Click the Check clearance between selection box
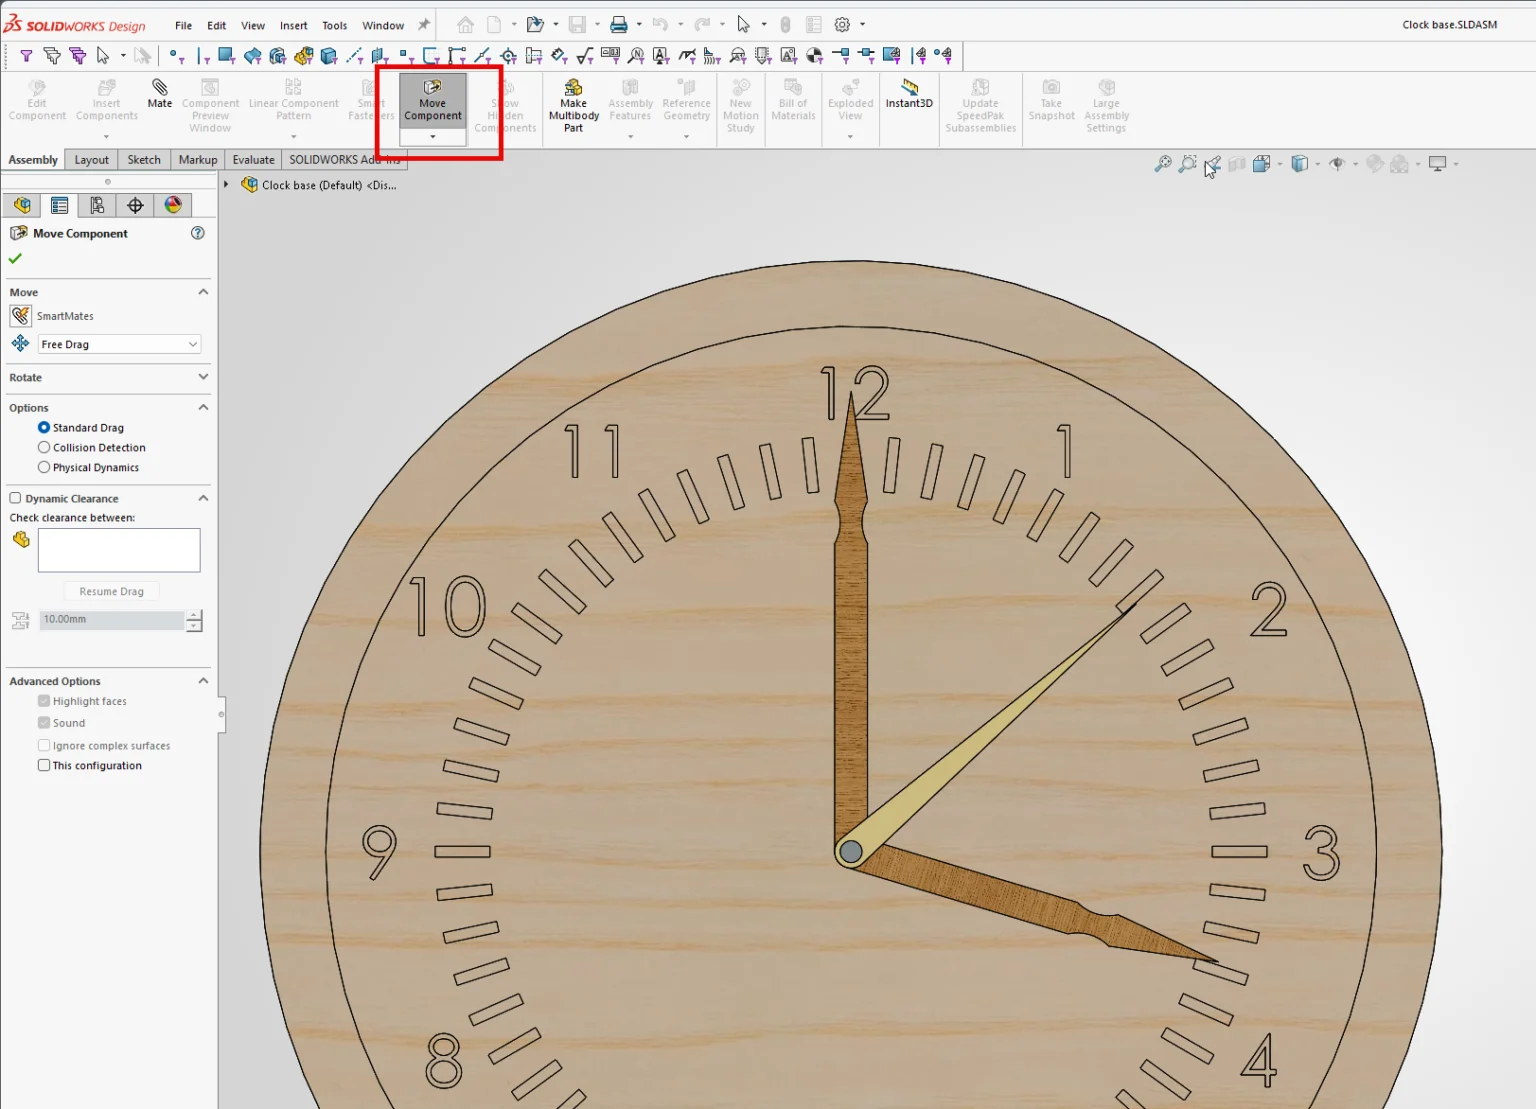Viewport: 1536px width, 1109px height. pyautogui.click(x=119, y=550)
